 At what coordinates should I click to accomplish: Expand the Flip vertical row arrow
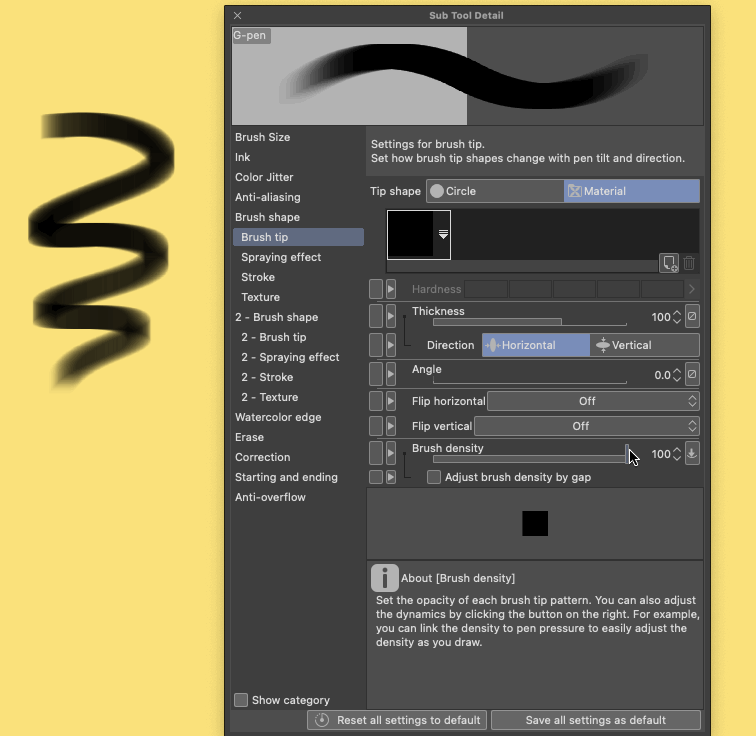[x=391, y=426]
